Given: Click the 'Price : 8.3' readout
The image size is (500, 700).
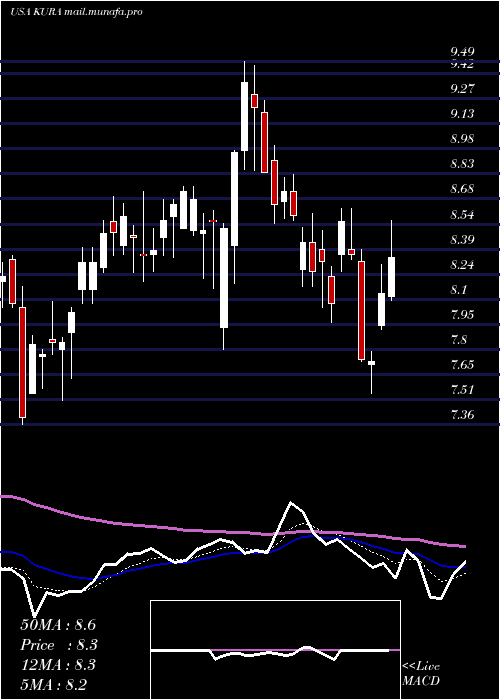Looking at the screenshot, I should 59,645.
